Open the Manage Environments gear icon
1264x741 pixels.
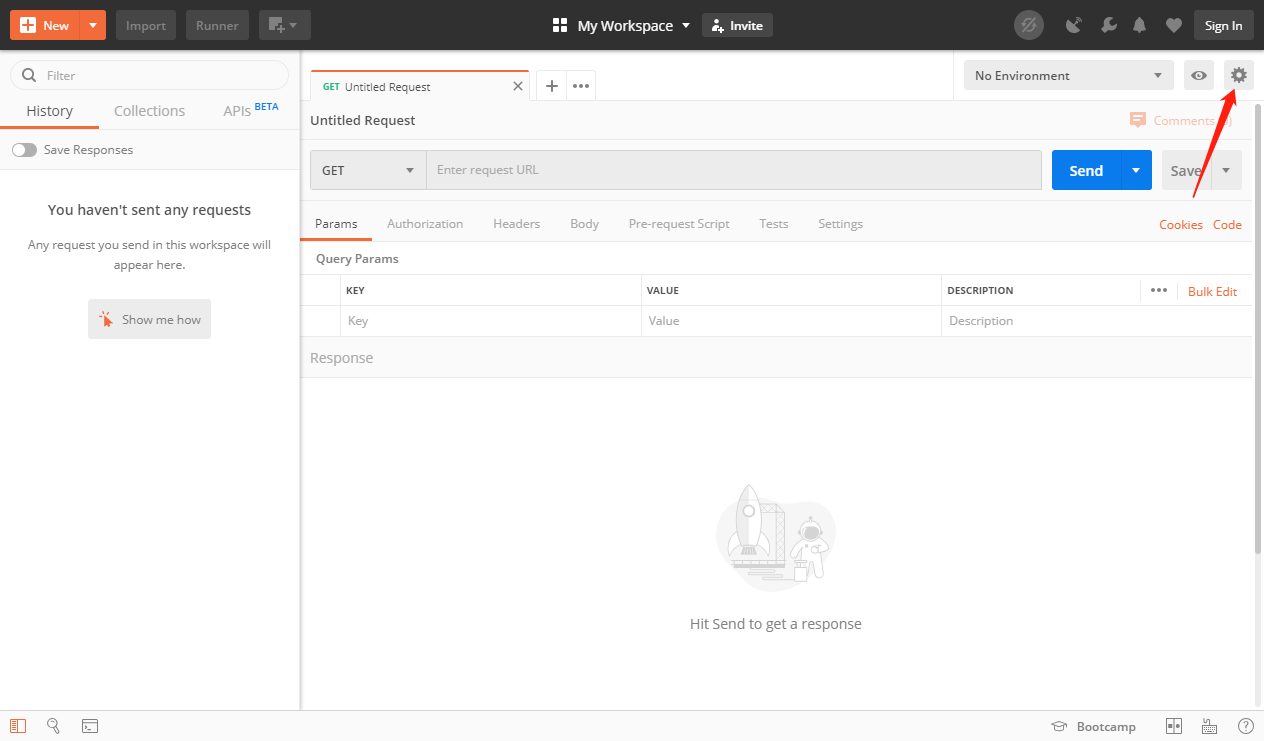1238,75
